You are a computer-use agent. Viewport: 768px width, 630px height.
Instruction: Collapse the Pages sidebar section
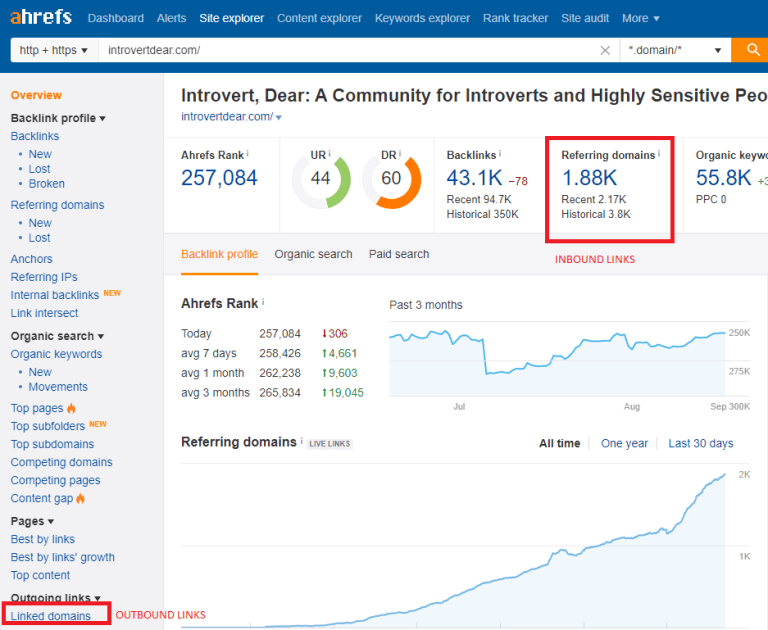coord(32,521)
